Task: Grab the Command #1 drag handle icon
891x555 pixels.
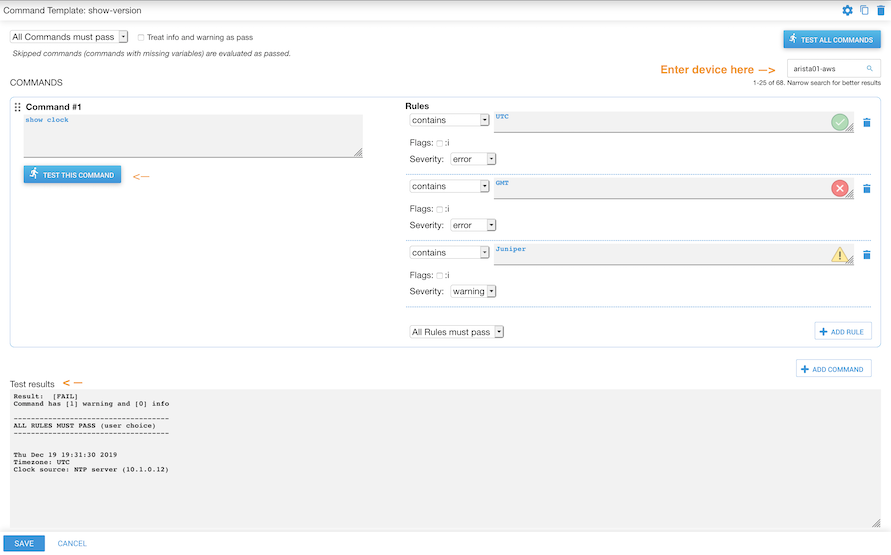Action: tap(17, 107)
